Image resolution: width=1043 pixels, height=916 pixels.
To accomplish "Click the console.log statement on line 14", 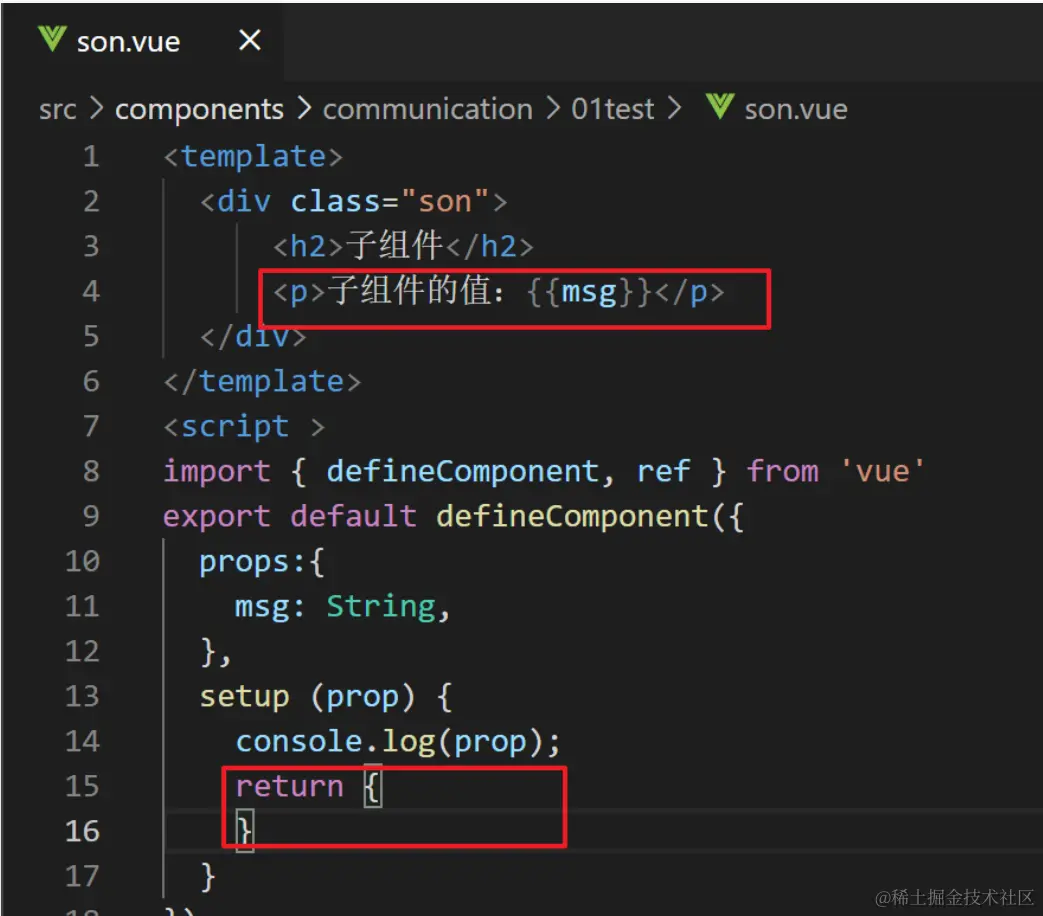I will coord(398,741).
